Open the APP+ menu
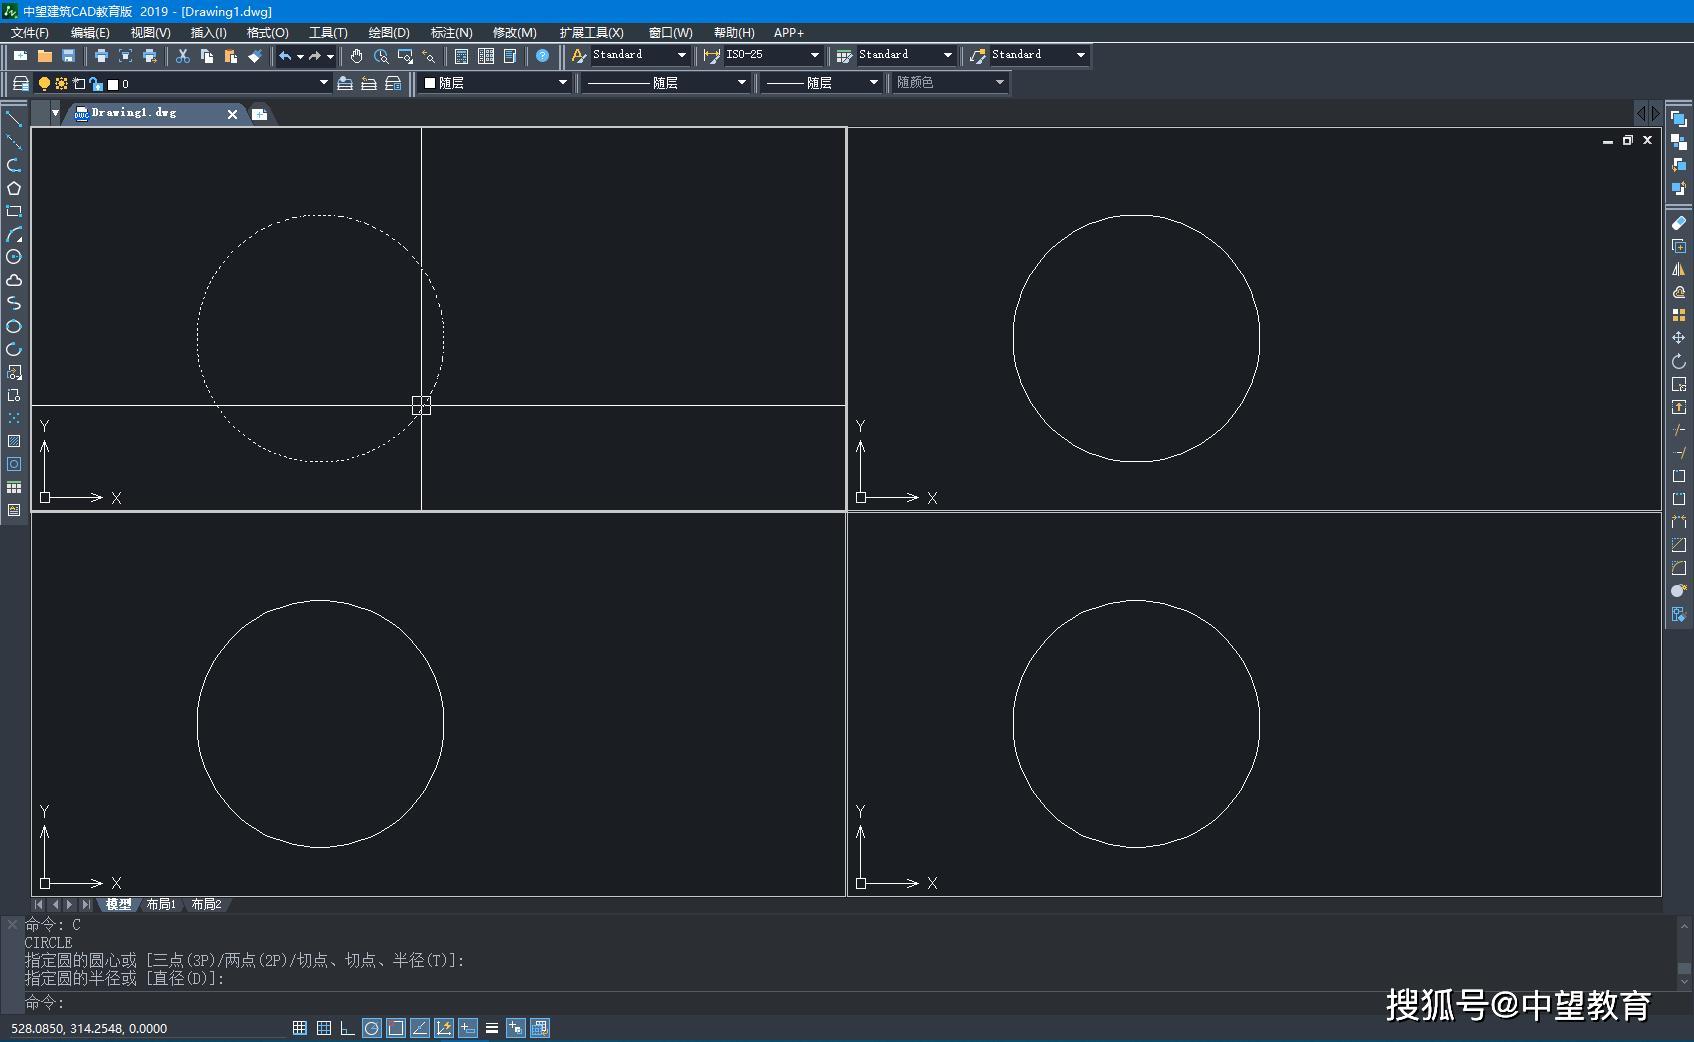 pyautogui.click(x=788, y=33)
